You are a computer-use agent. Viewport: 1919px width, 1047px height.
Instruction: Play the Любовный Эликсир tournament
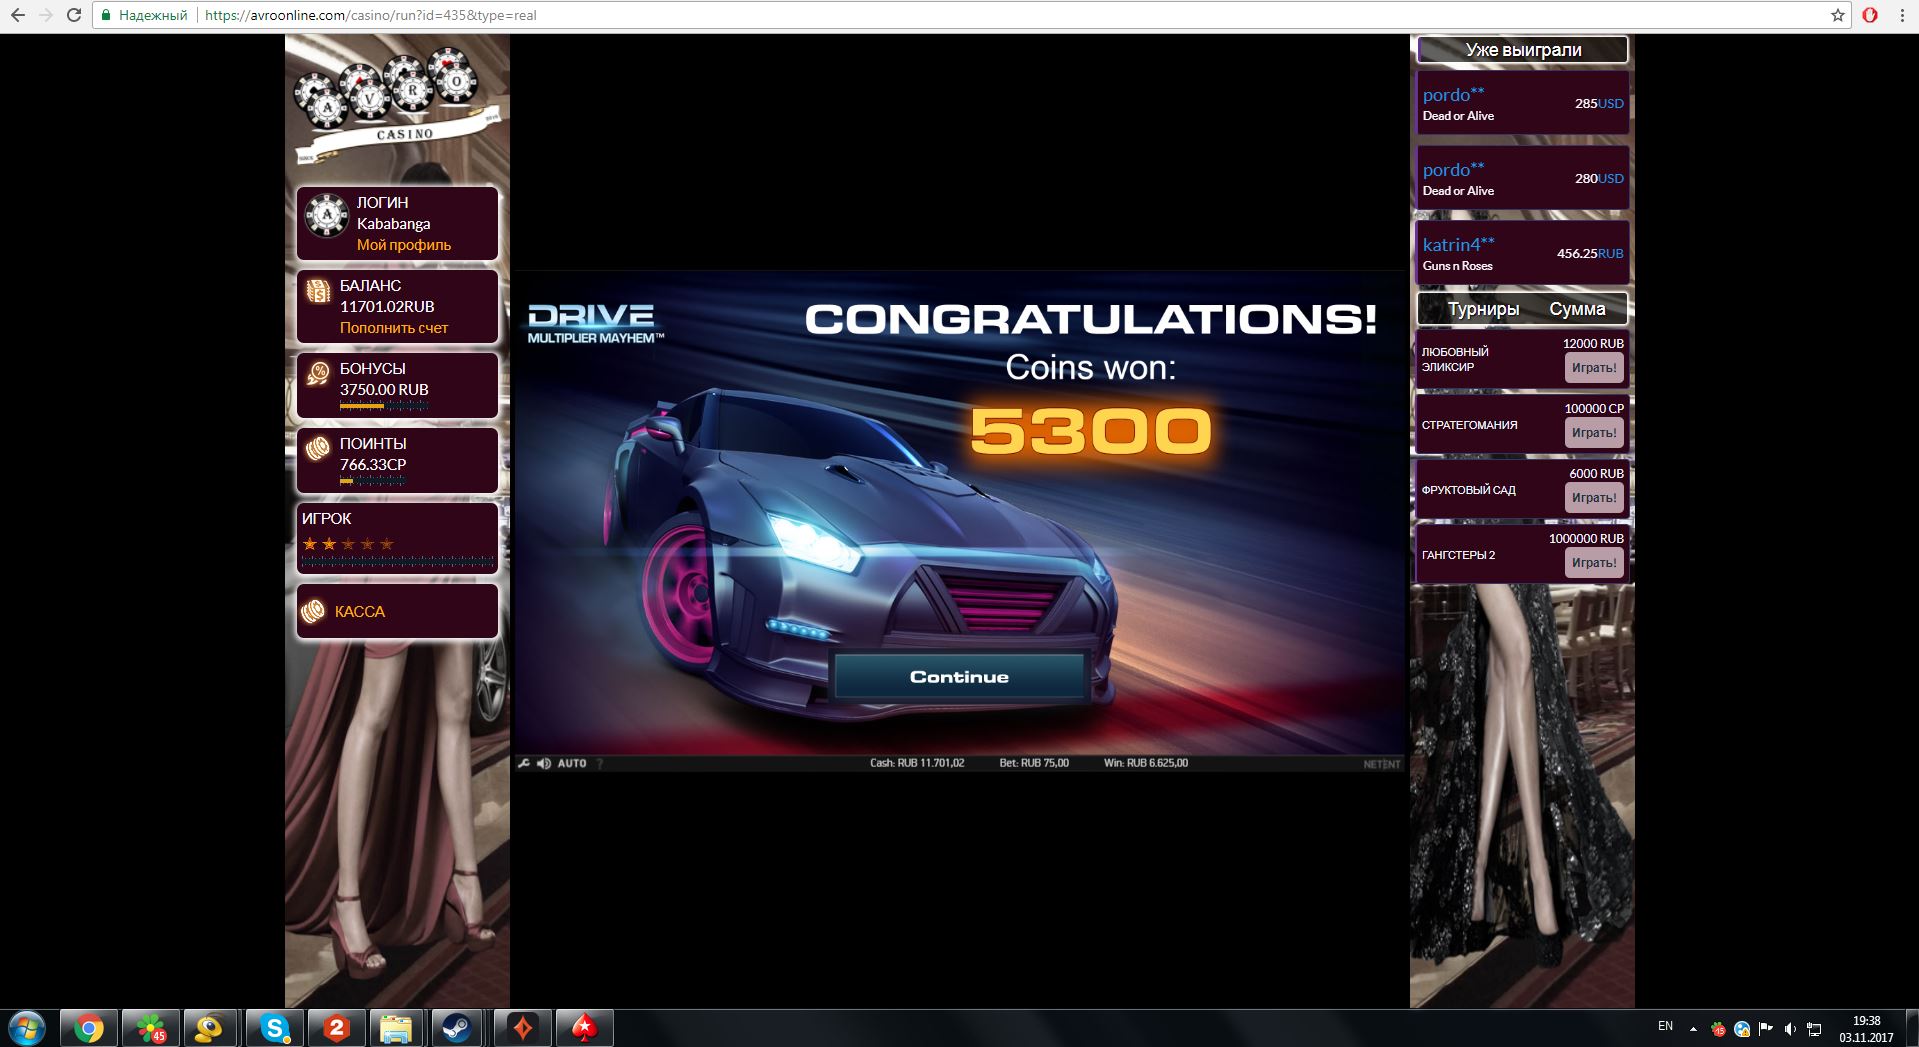[1593, 368]
